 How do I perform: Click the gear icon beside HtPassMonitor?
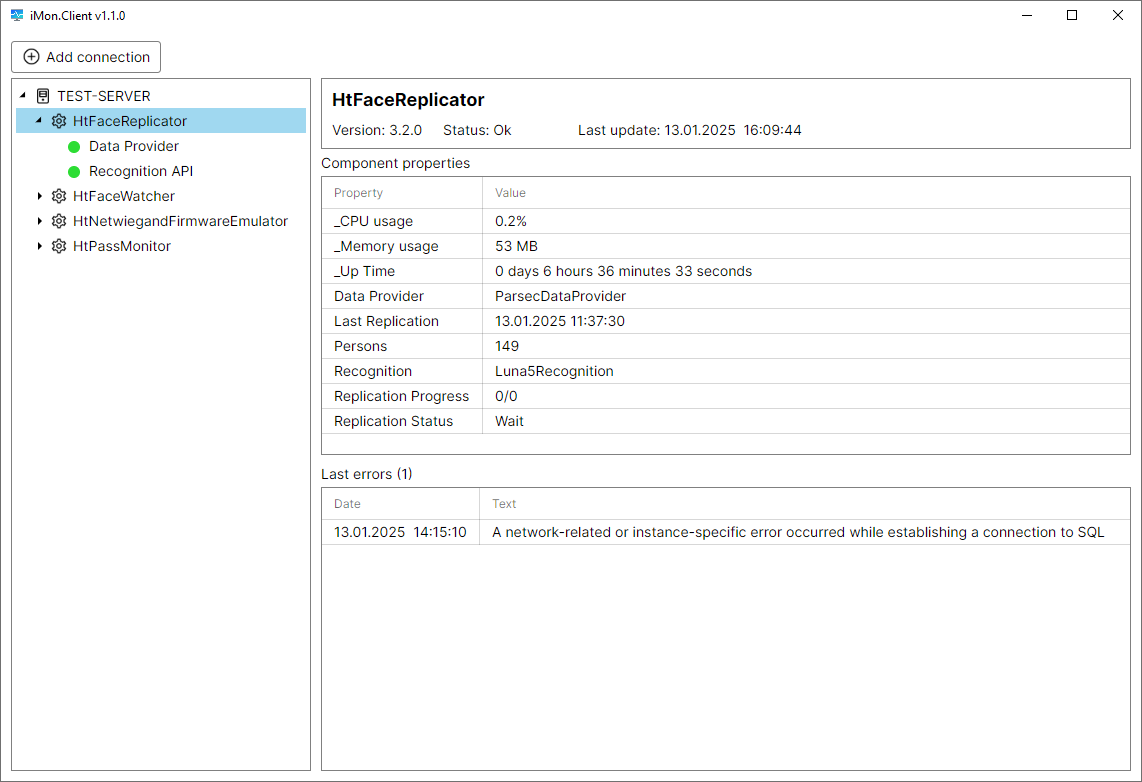[x=59, y=246]
